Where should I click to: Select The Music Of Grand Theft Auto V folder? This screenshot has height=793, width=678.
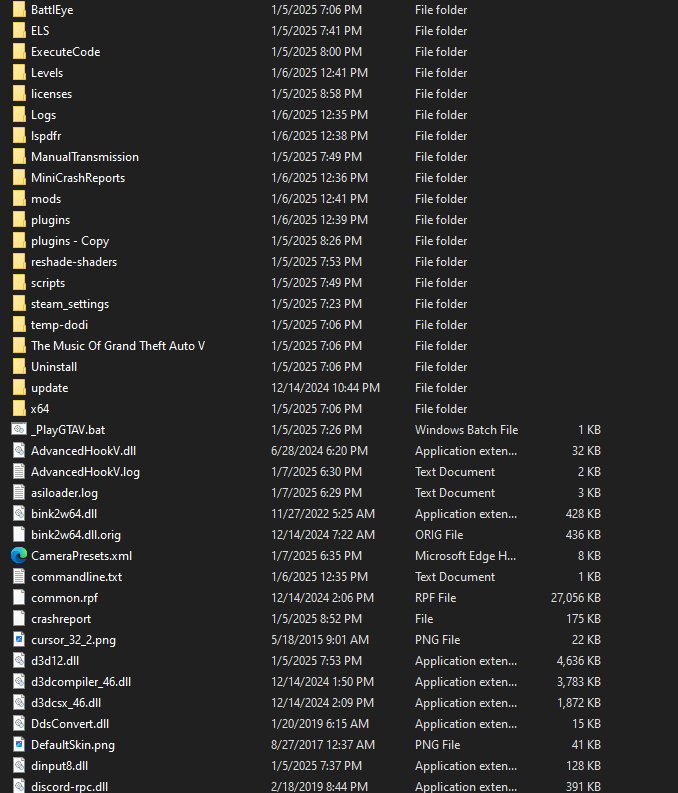pos(118,346)
